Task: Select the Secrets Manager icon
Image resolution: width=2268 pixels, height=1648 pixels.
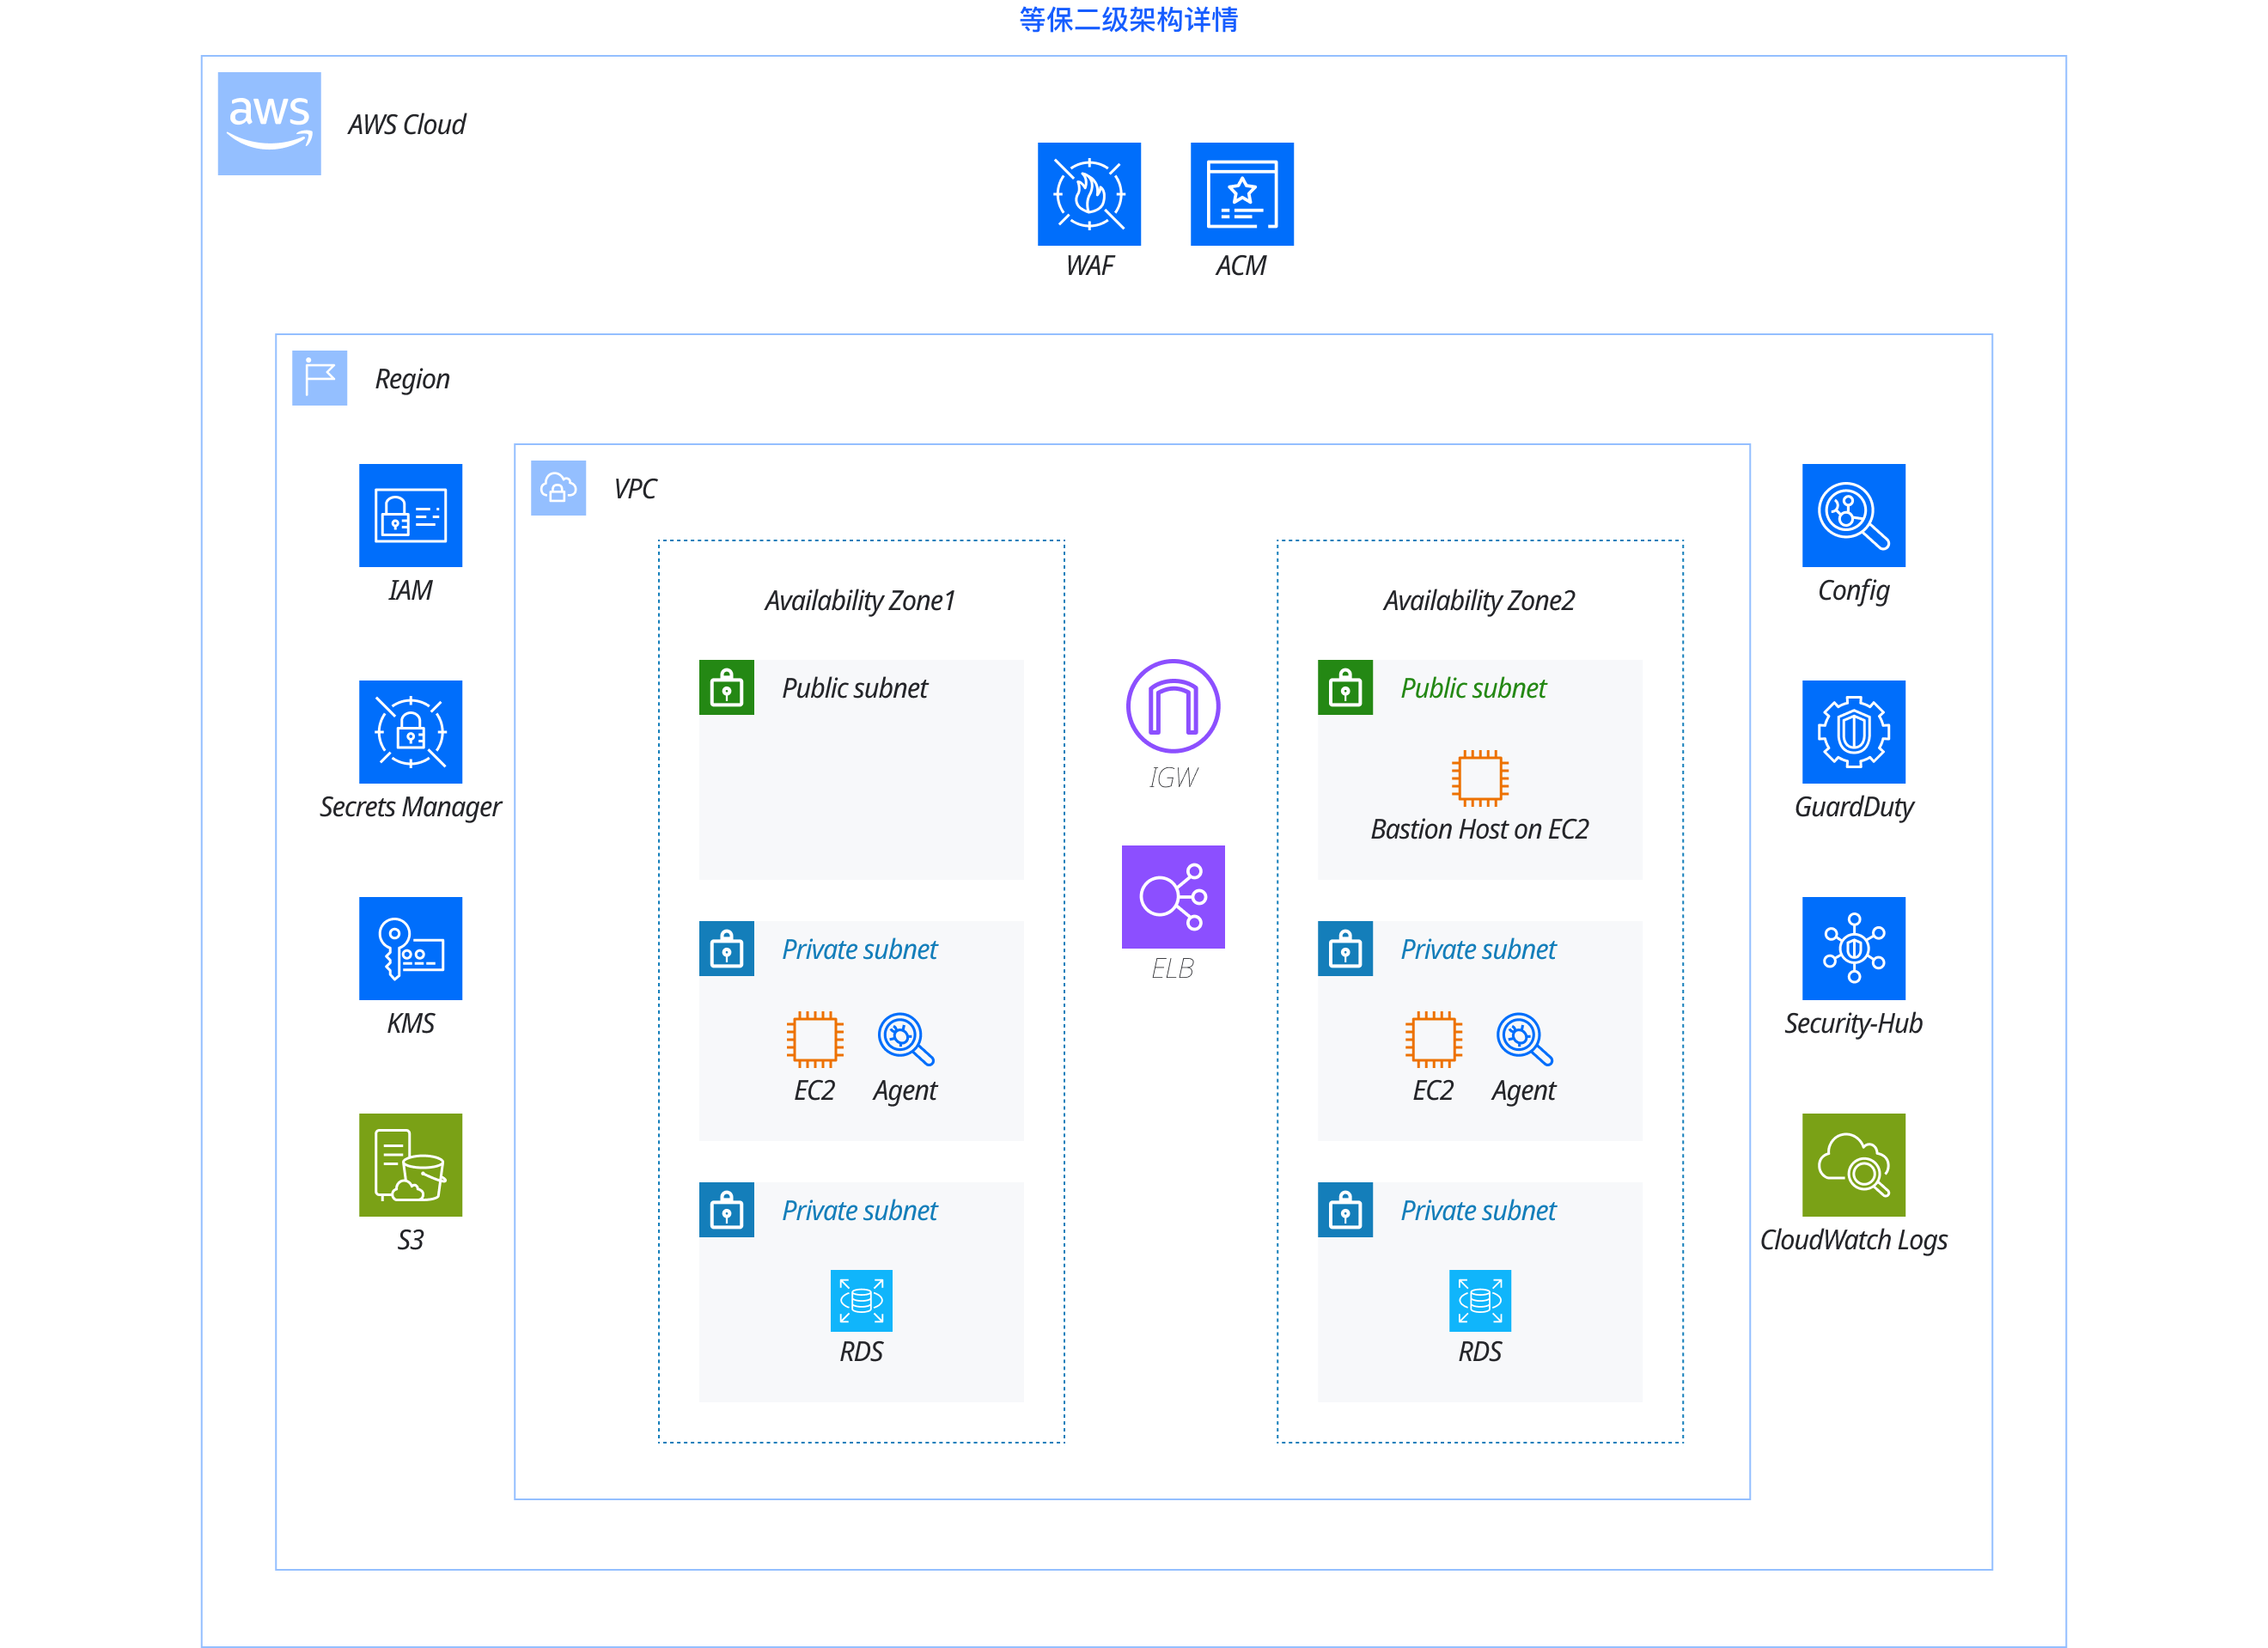Action: 410,732
